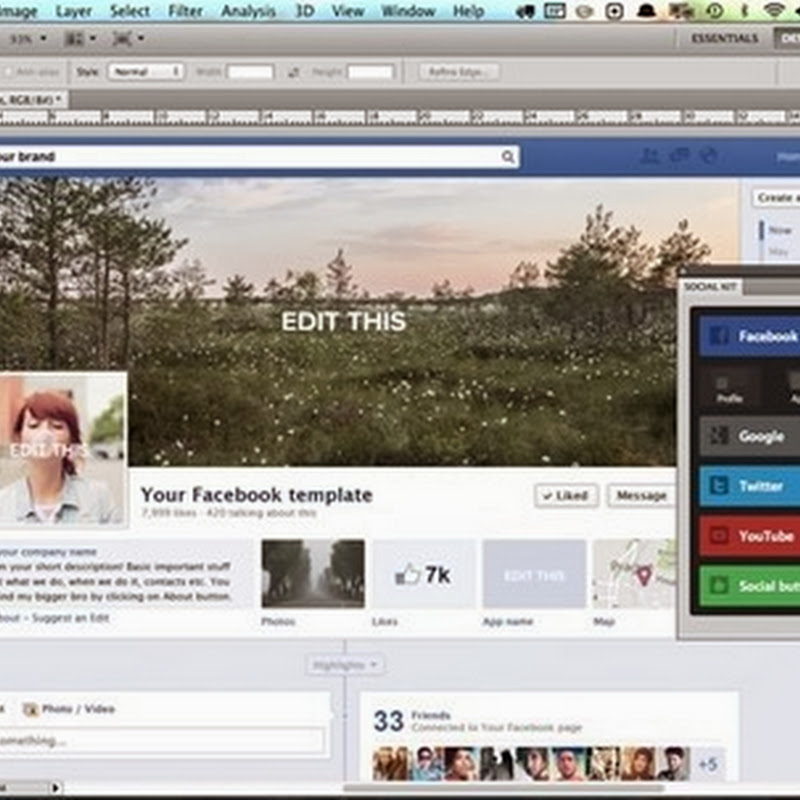Click the Google button in Social Kit
Screen dimensions: 800x800
749,436
